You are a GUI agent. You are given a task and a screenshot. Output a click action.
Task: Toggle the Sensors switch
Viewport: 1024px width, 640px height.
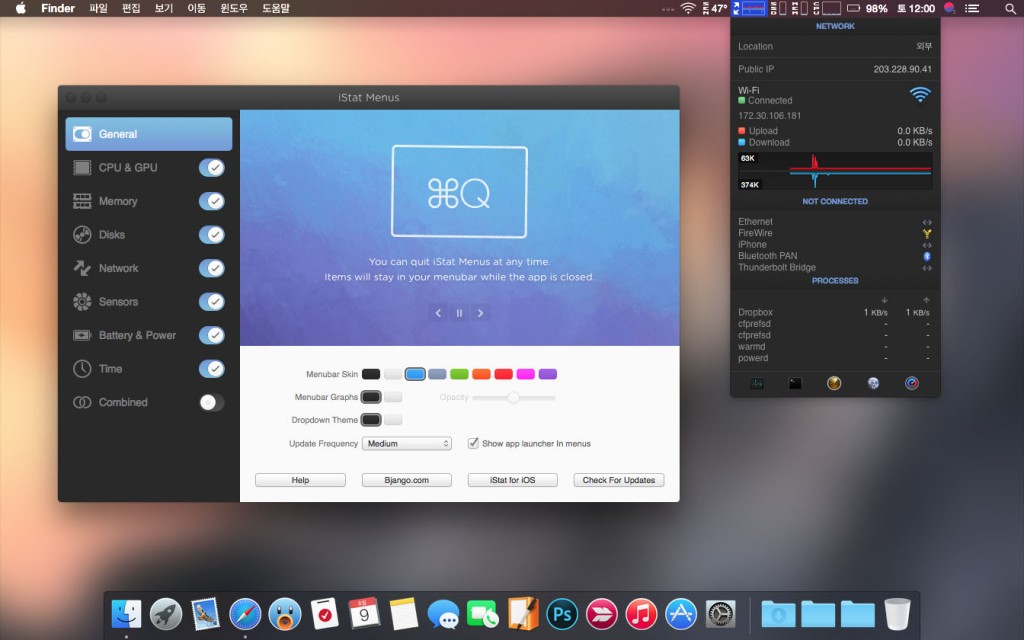[x=212, y=302]
